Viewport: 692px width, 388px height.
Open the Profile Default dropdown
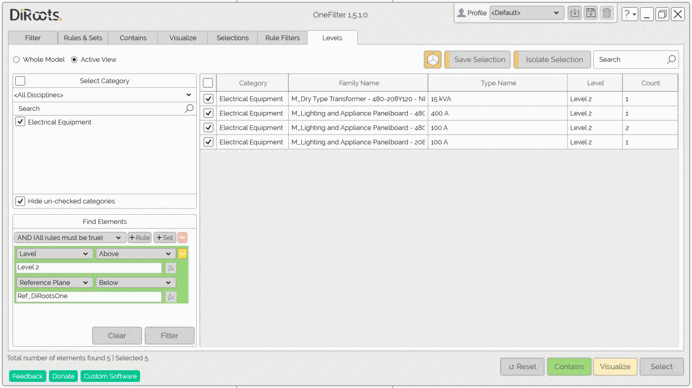pos(526,13)
